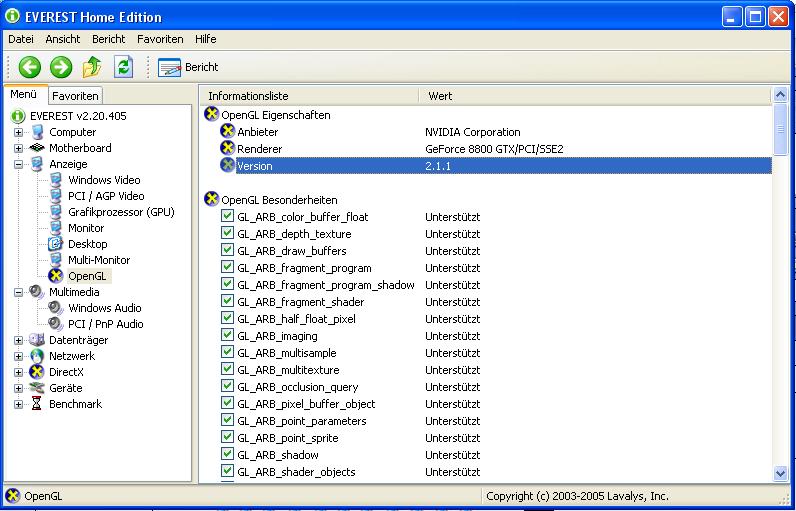Select the Computer icon in tree
Image resolution: width=796 pixels, height=511 pixels.
click(37, 132)
